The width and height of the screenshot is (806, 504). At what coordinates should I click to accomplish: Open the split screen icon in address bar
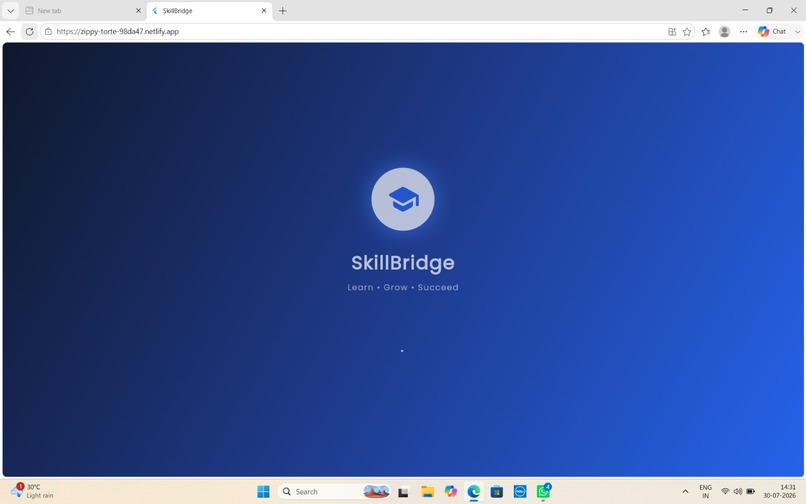click(672, 31)
